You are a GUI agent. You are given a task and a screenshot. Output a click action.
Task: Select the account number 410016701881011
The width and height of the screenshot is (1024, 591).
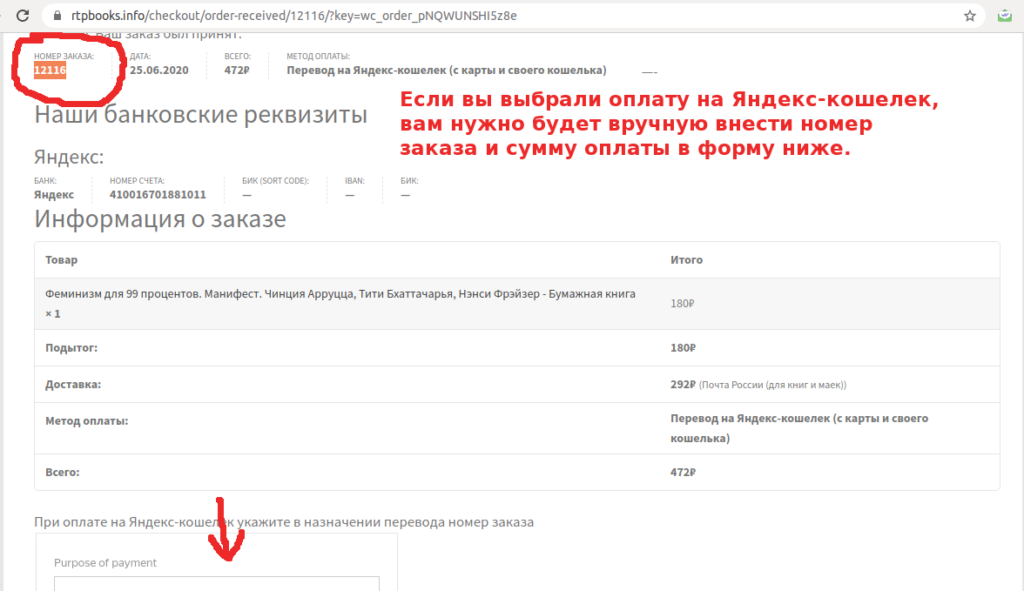click(x=158, y=195)
